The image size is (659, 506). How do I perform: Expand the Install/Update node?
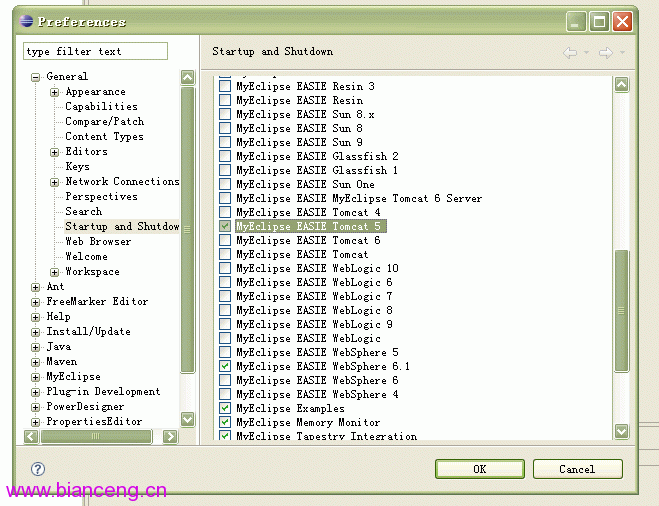pyautogui.click(x=35, y=332)
